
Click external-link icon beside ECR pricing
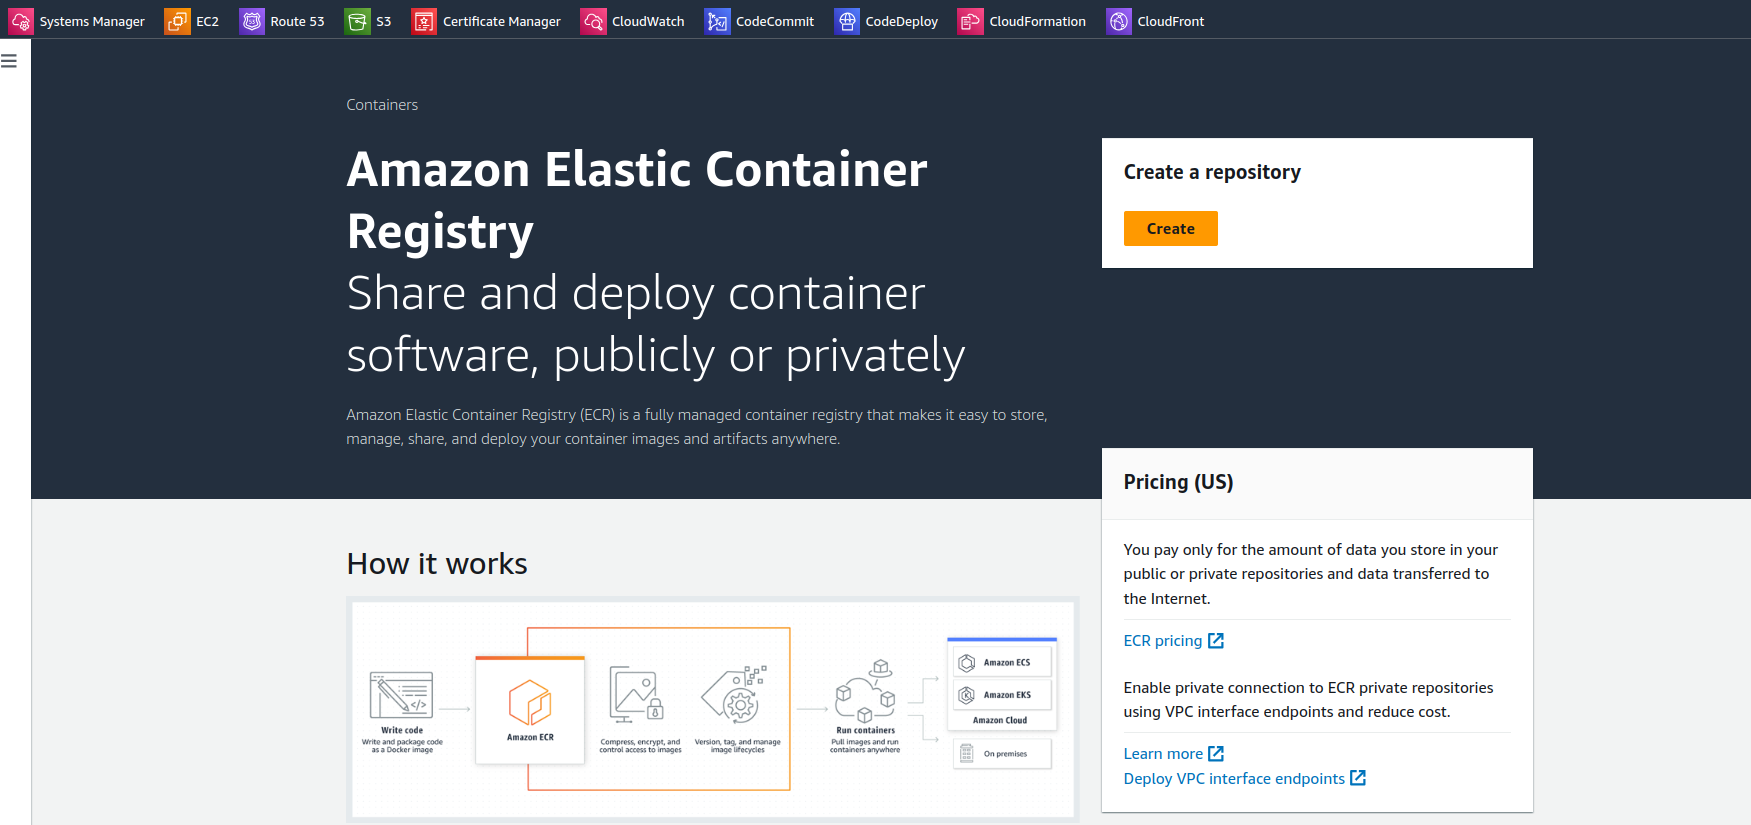[1216, 641]
